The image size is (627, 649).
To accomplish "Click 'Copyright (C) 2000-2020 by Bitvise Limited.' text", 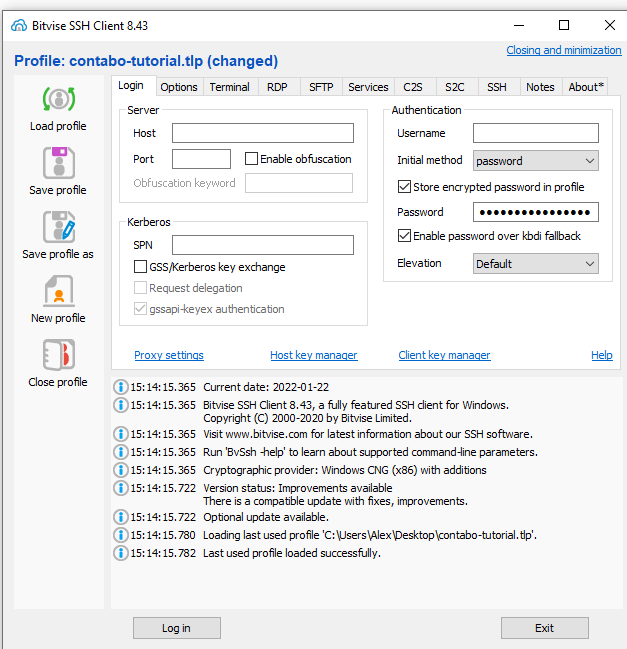I will pos(307,418).
